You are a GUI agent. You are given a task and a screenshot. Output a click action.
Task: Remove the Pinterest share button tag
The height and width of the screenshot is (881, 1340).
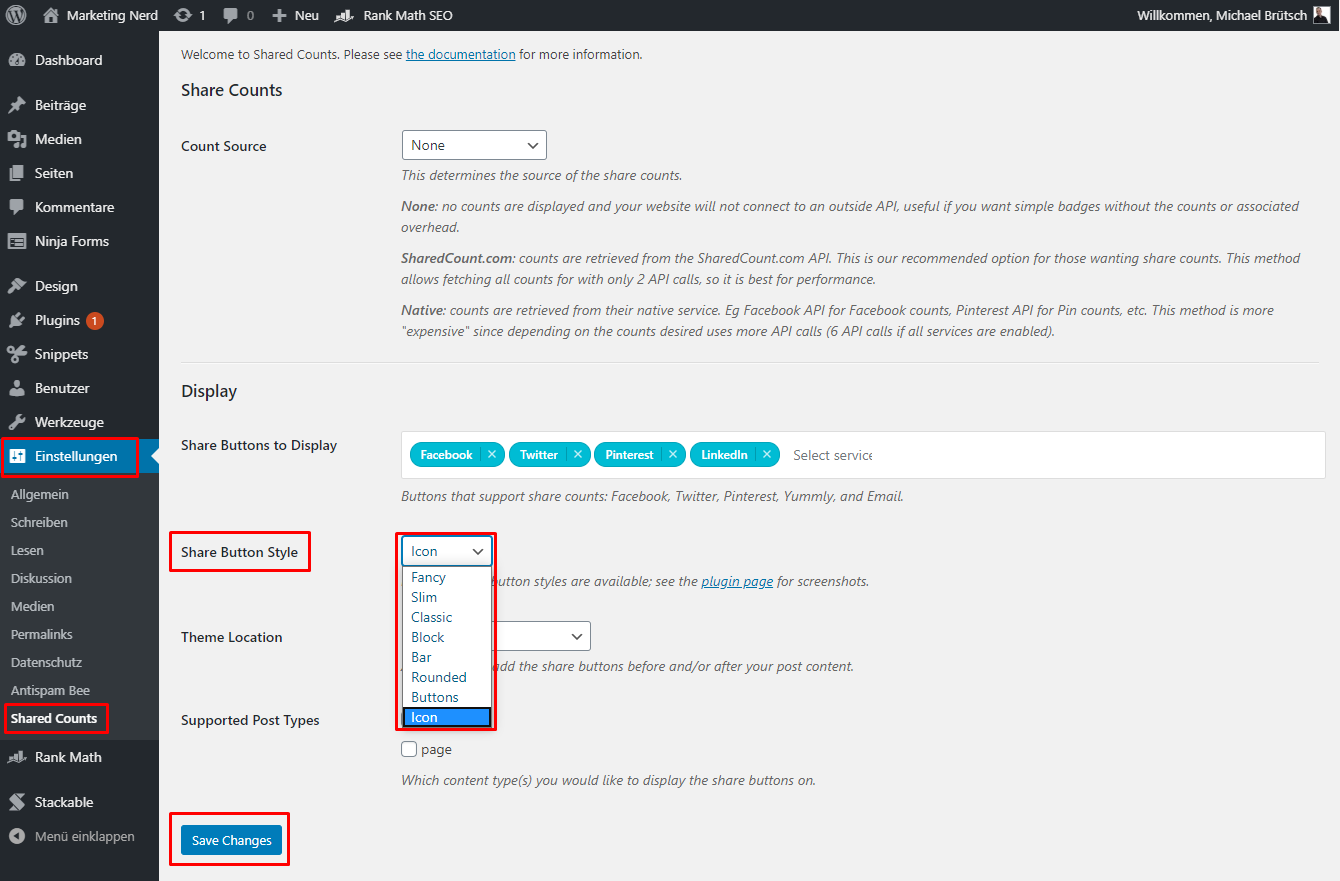tap(673, 454)
